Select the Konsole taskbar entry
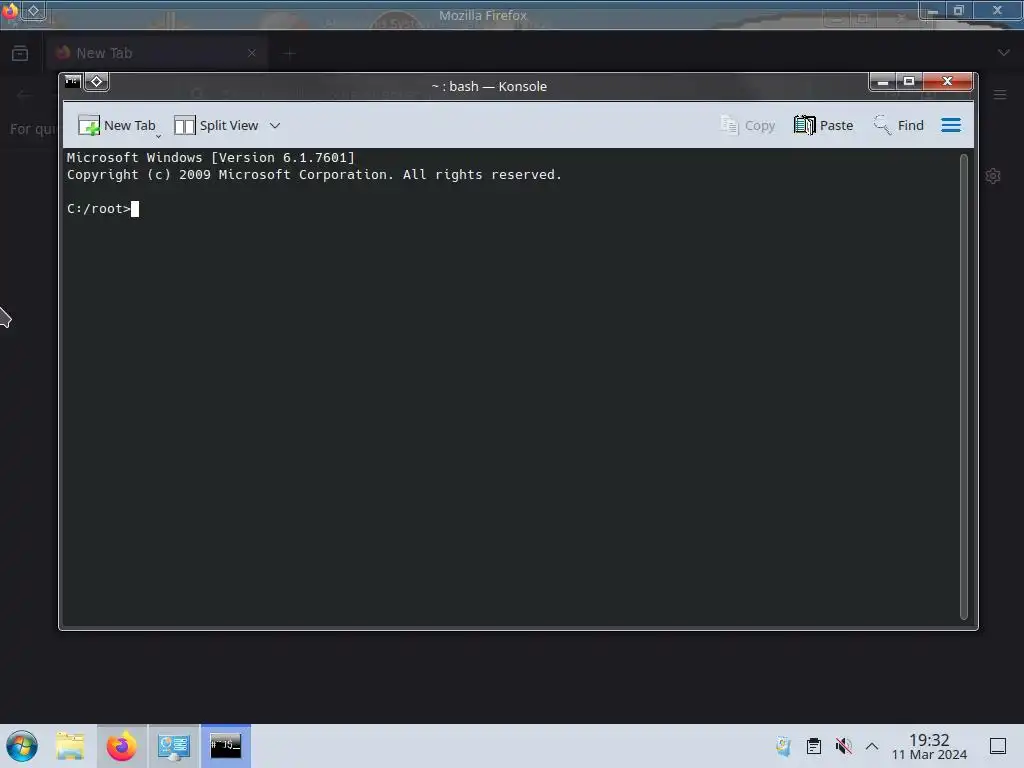 (x=226, y=746)
